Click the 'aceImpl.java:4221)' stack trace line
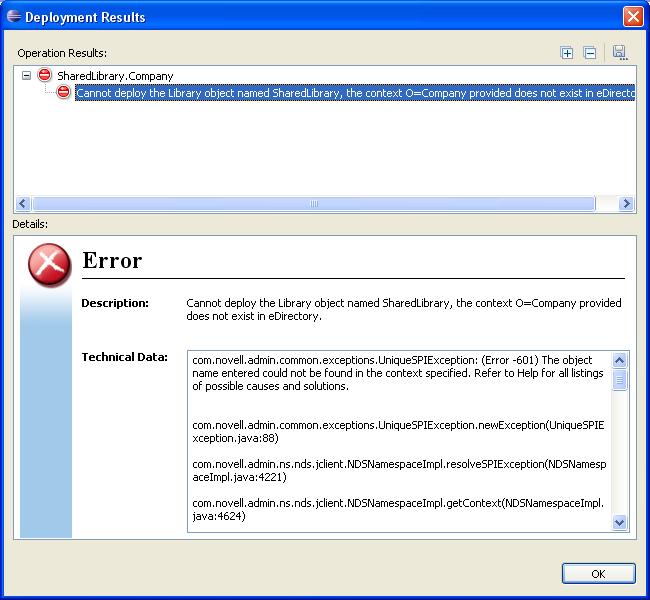The width and height of the screenshot is (650, 600). click(x=239, y=477)
